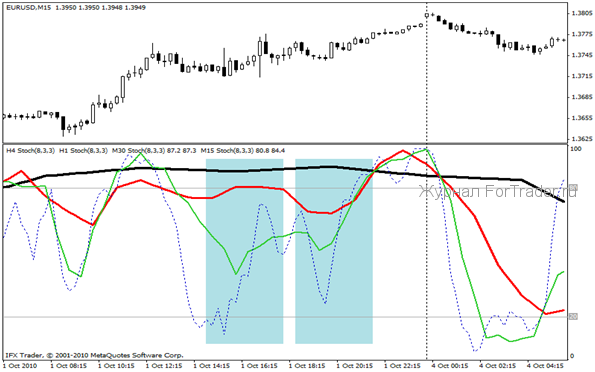Click the 20 level marker on stochastic scale

tap(574, 316)
